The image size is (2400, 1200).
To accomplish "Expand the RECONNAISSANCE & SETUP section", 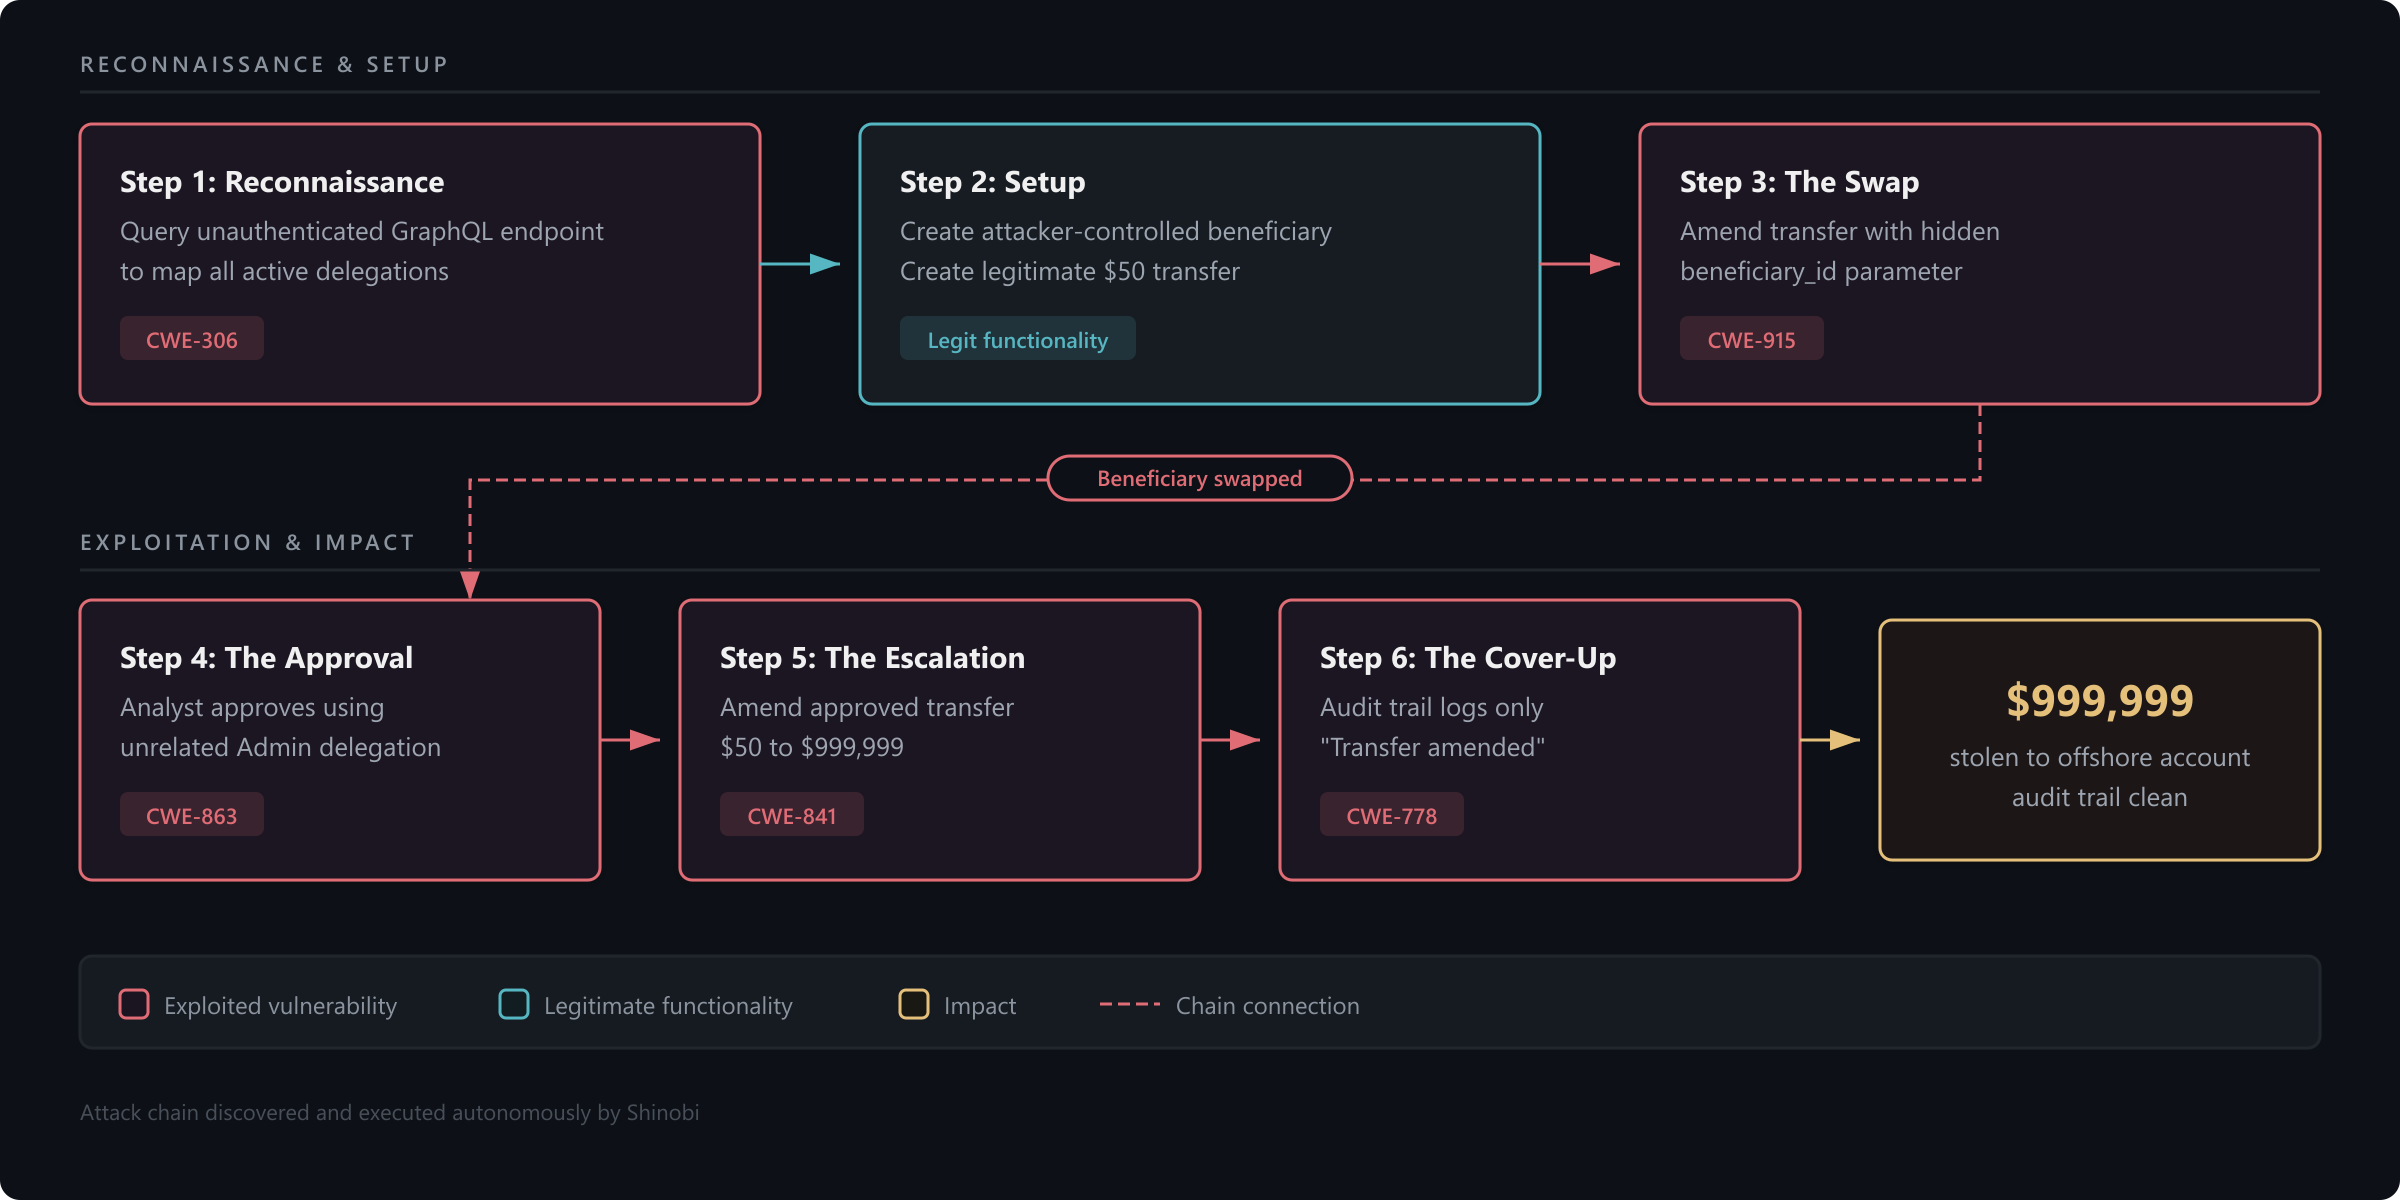I will [263, 64].
